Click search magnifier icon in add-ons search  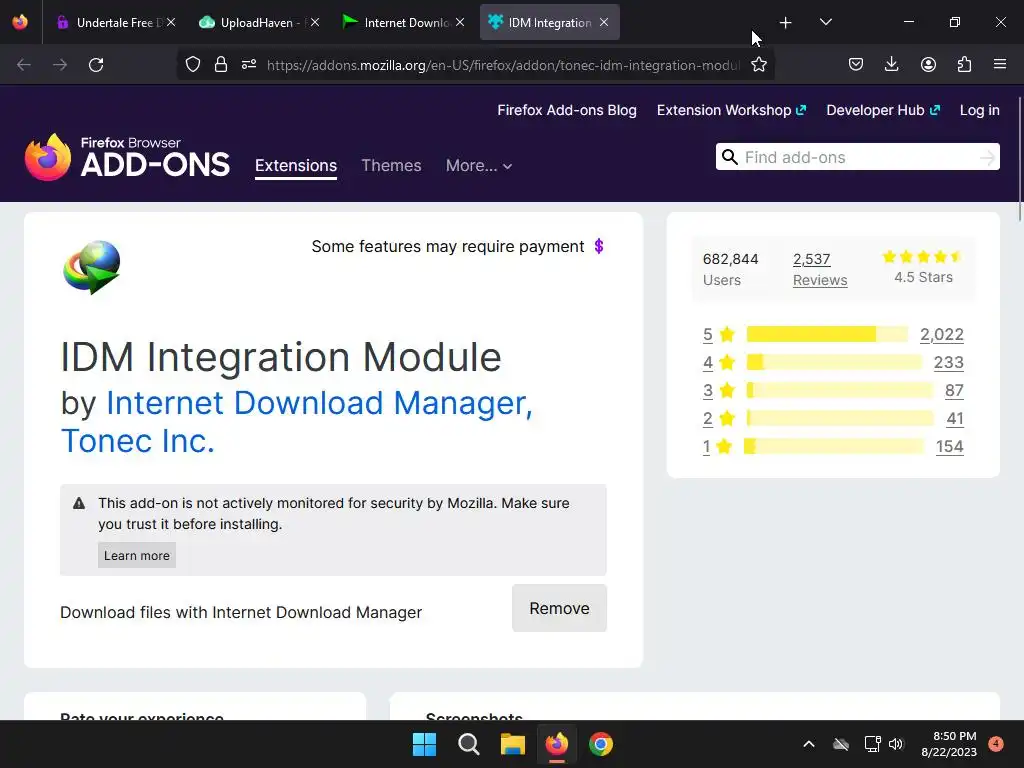[x=729, y=157]
